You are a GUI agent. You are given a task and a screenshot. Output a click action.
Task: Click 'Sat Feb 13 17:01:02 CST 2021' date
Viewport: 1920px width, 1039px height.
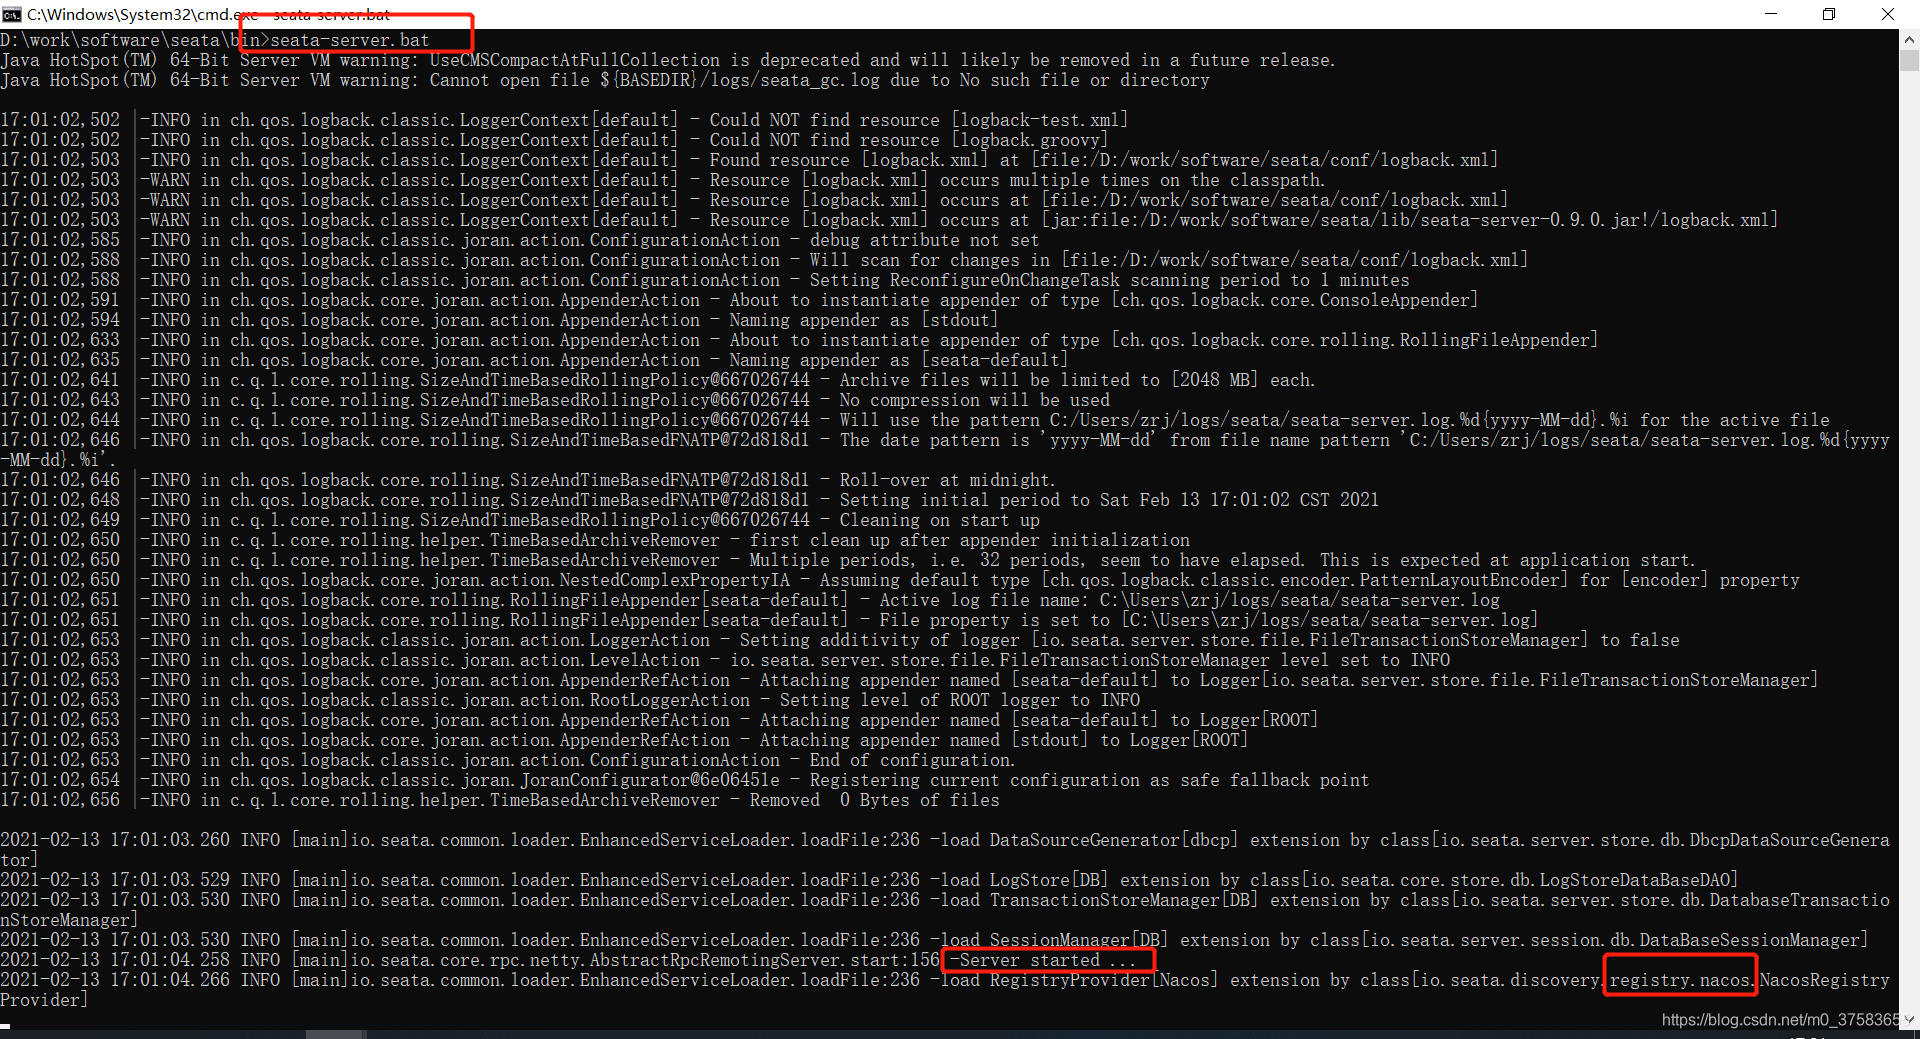coord(1239,500)
